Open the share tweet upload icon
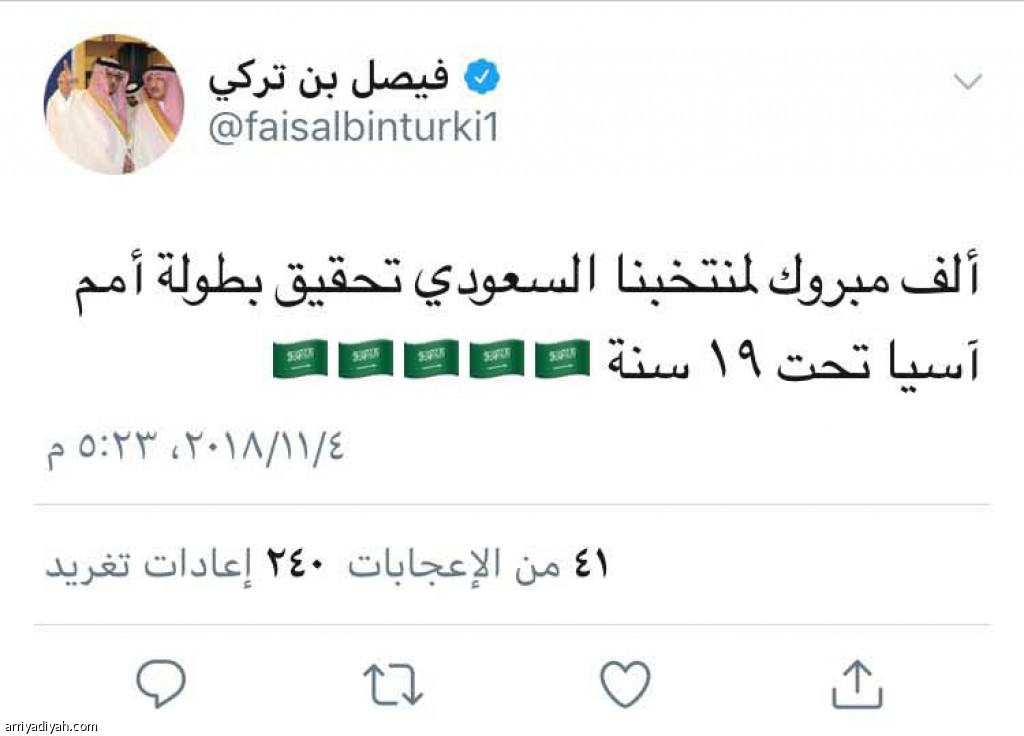 [857, 685]
